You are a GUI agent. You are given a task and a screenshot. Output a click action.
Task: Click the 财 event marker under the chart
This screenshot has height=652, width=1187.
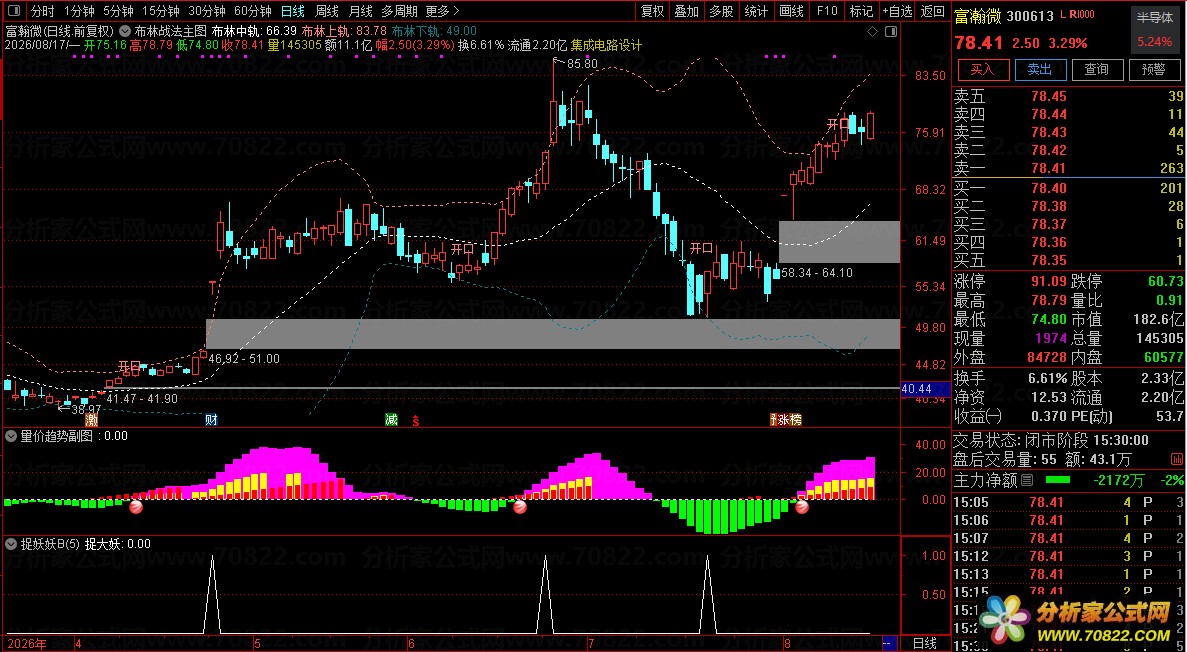click(x=211, y=420)
